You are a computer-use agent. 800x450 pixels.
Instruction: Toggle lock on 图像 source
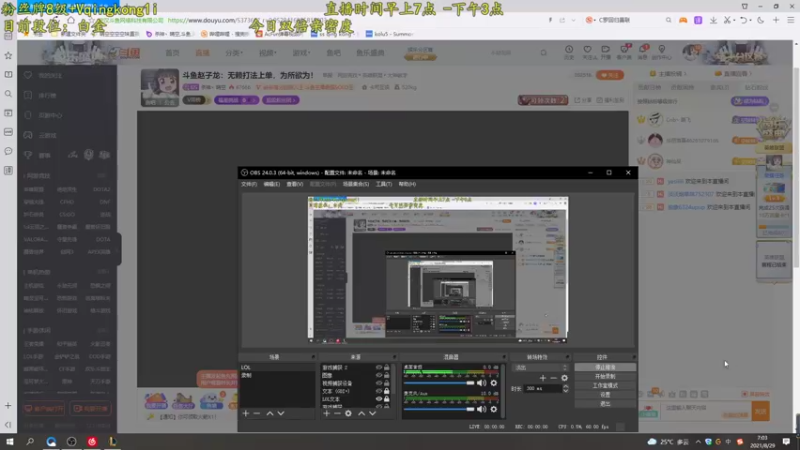pos(387,375)
